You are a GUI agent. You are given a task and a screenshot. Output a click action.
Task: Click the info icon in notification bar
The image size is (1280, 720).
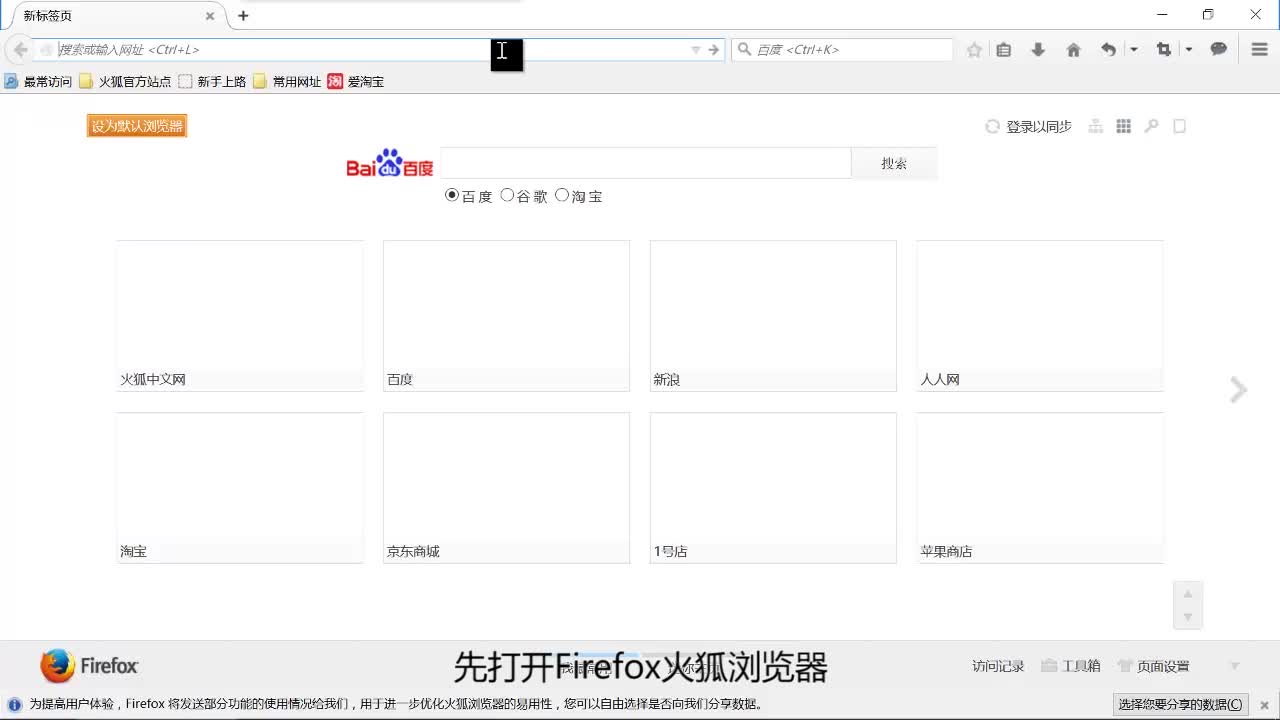14,704
